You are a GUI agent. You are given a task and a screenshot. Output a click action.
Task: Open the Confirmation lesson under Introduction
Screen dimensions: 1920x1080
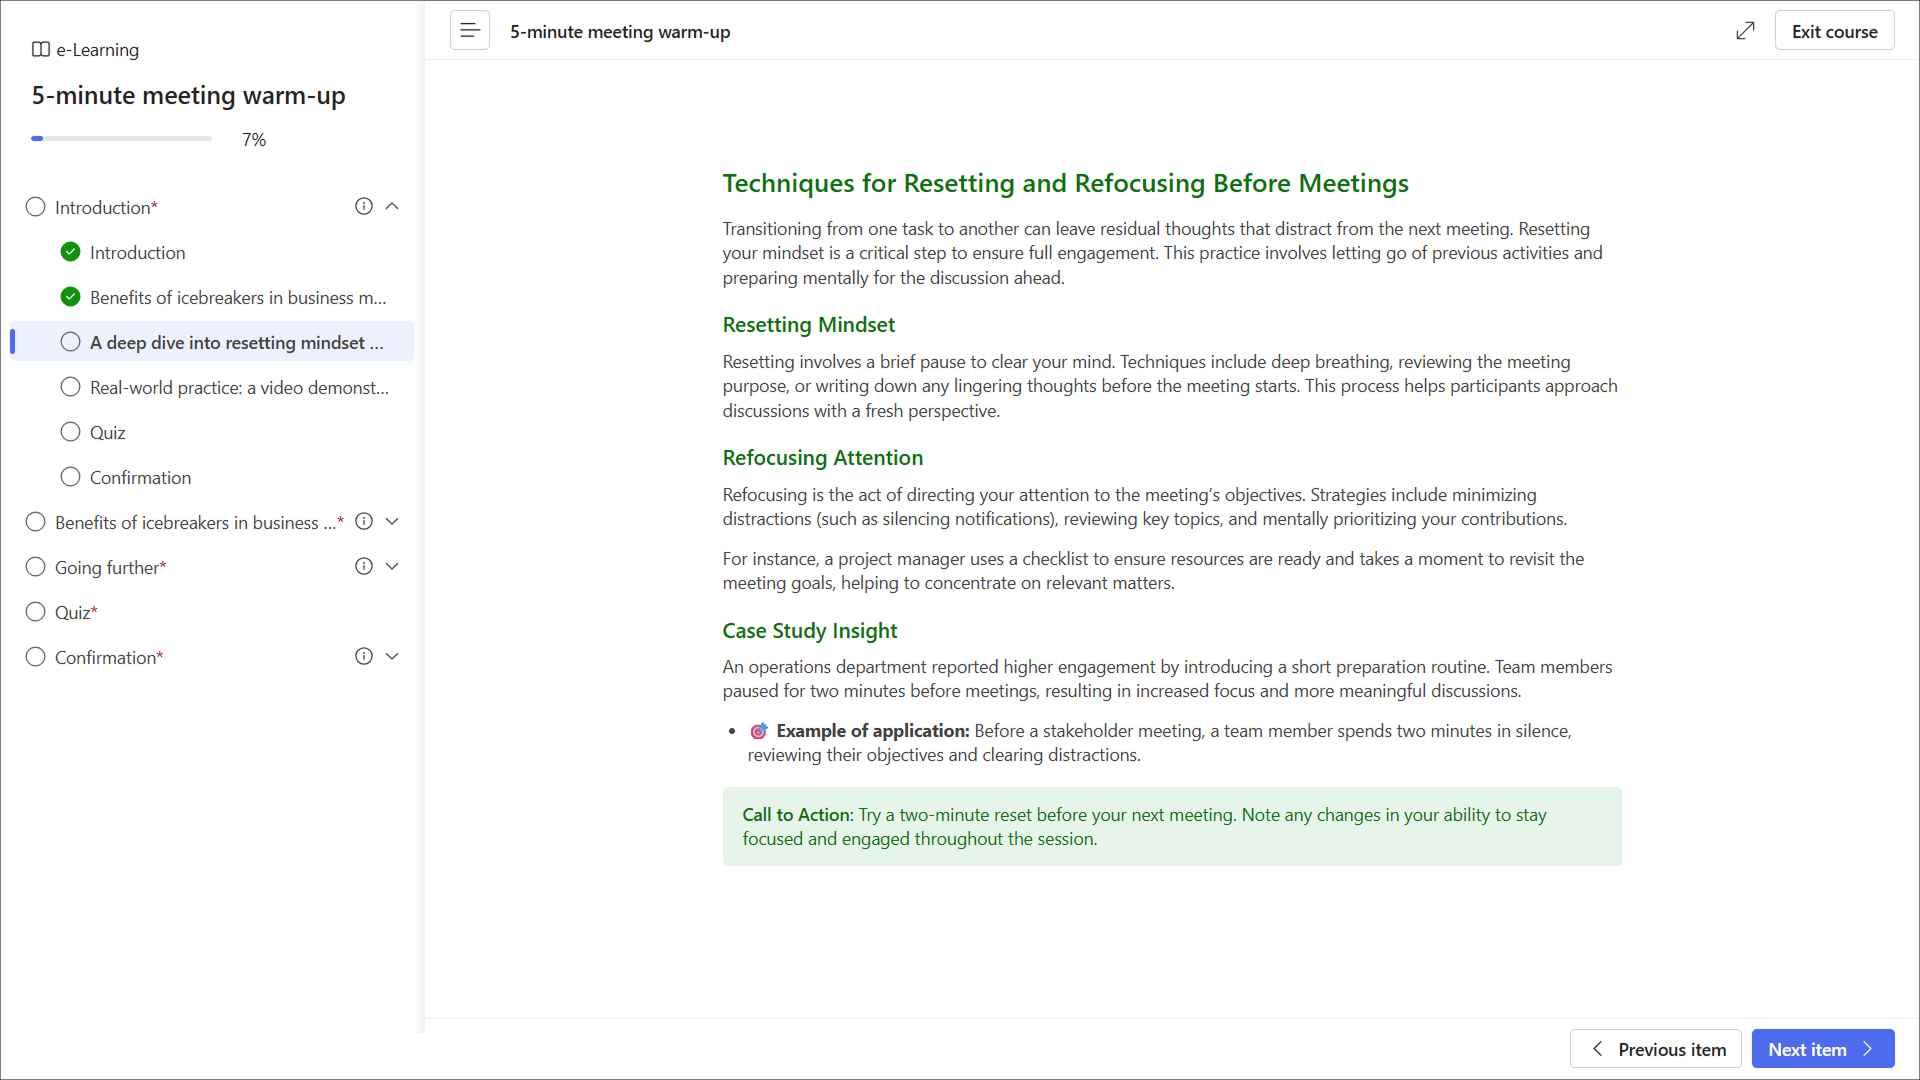(140, 477)
